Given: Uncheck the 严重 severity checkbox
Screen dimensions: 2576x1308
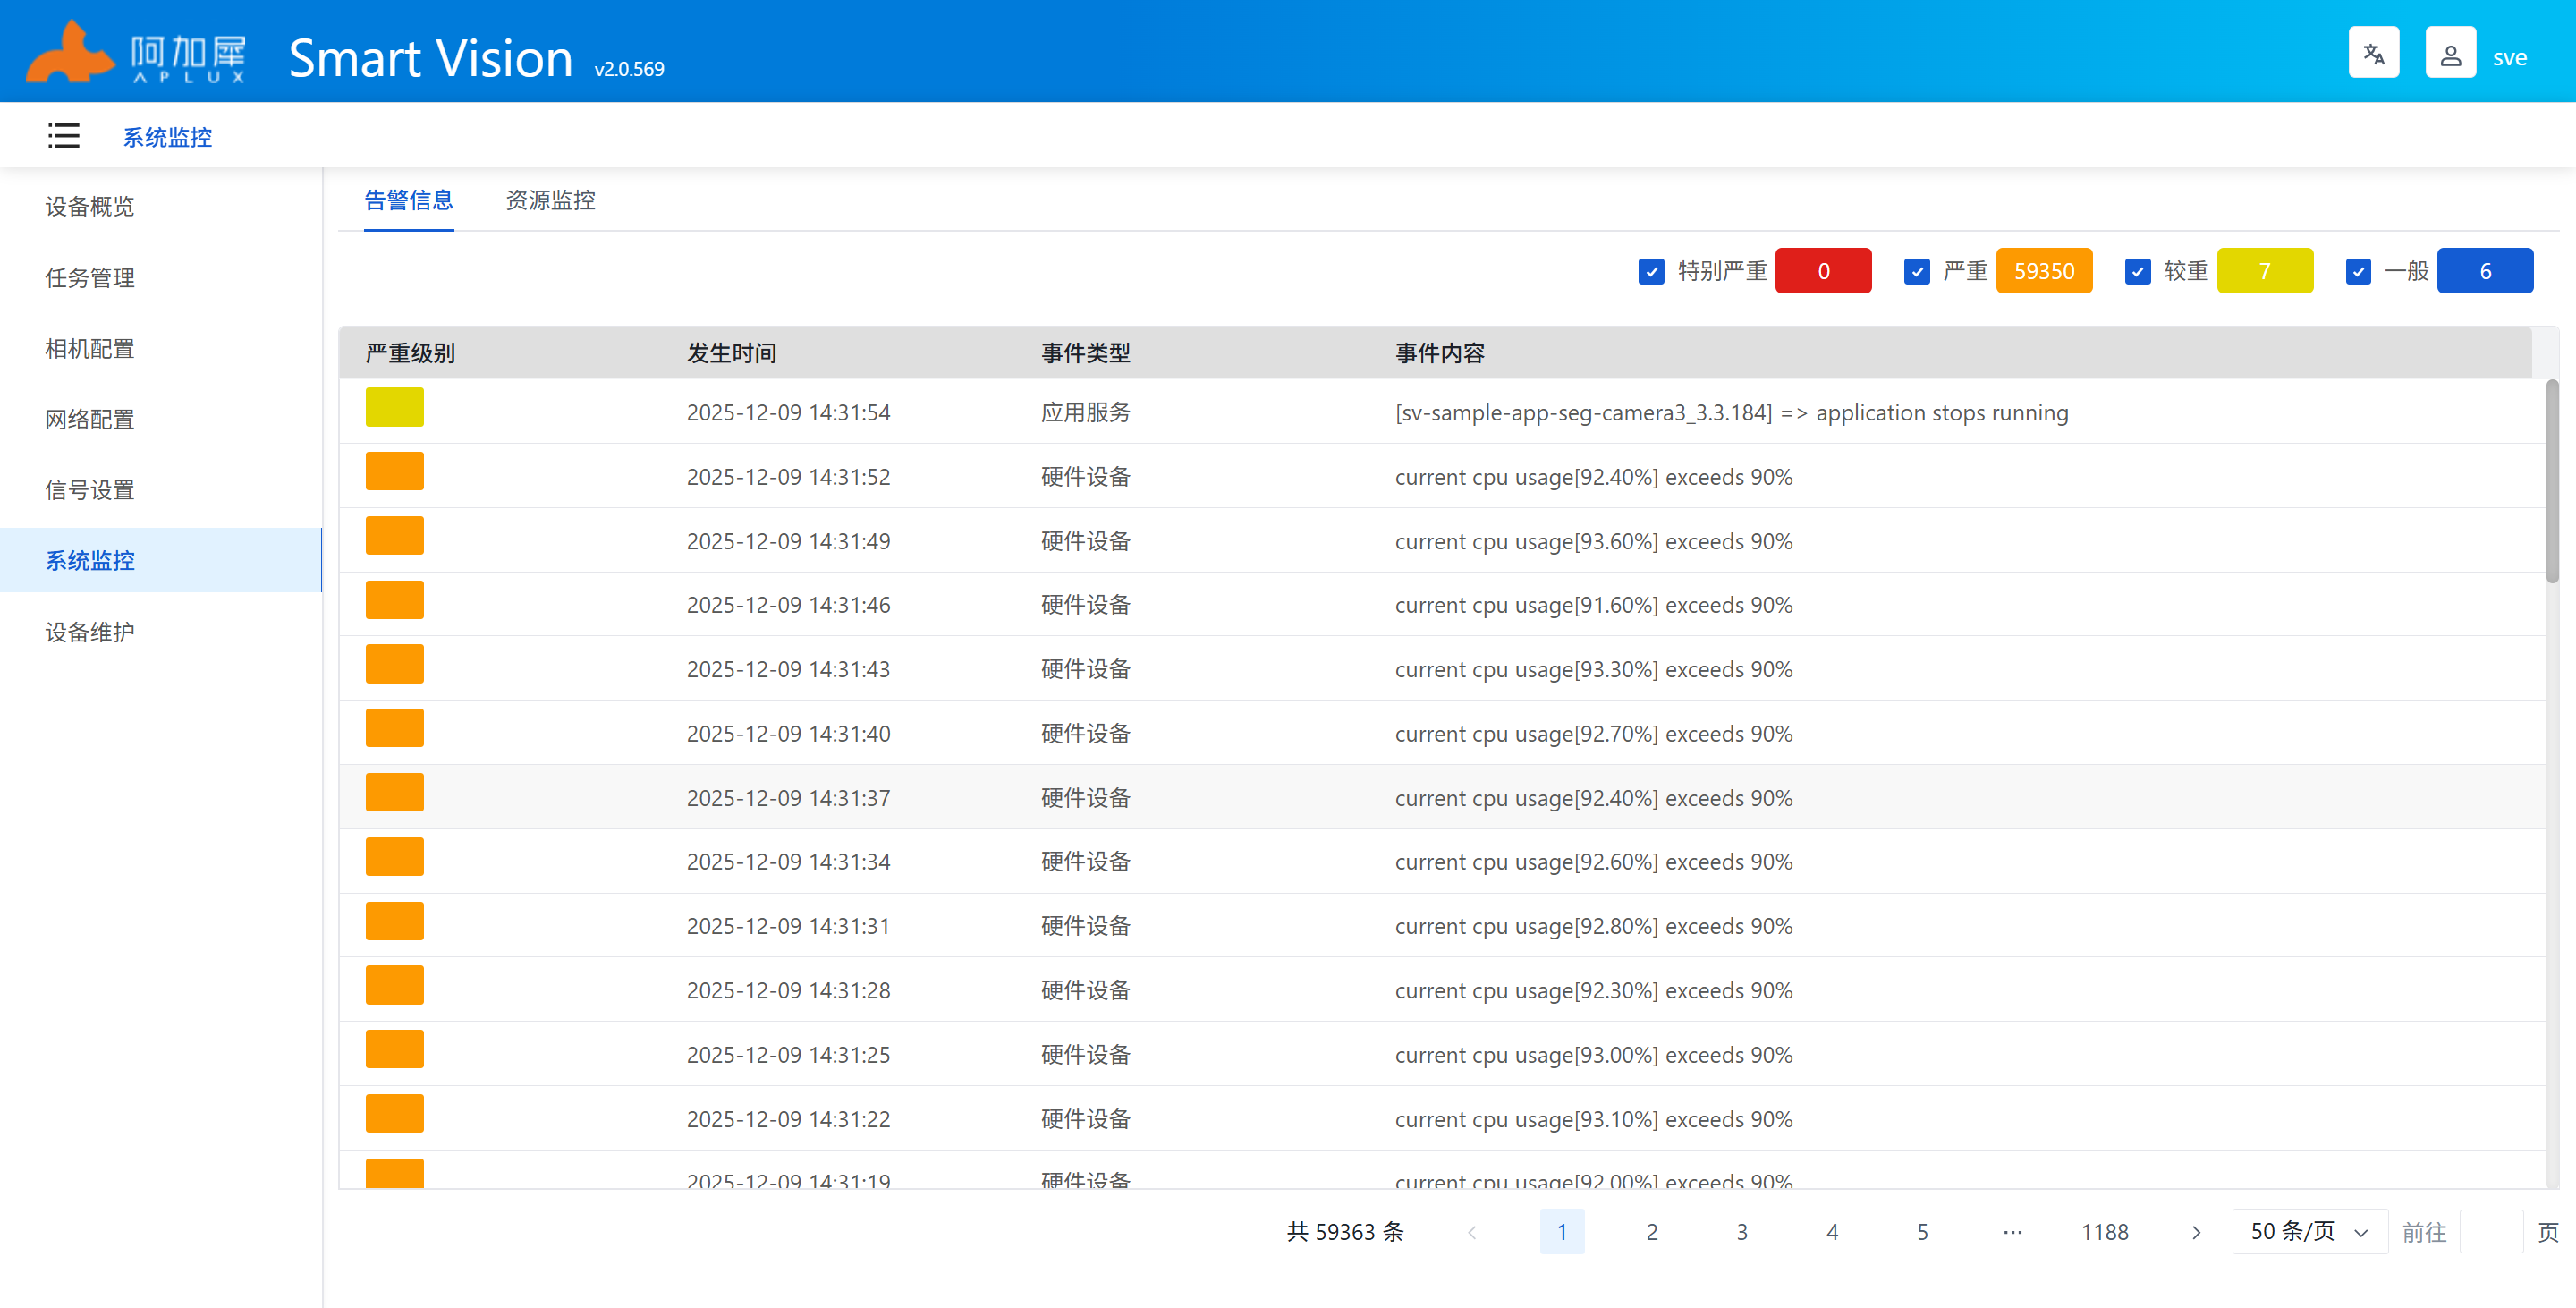Looking at the screenshot, I should click(x=1916, y=271).
